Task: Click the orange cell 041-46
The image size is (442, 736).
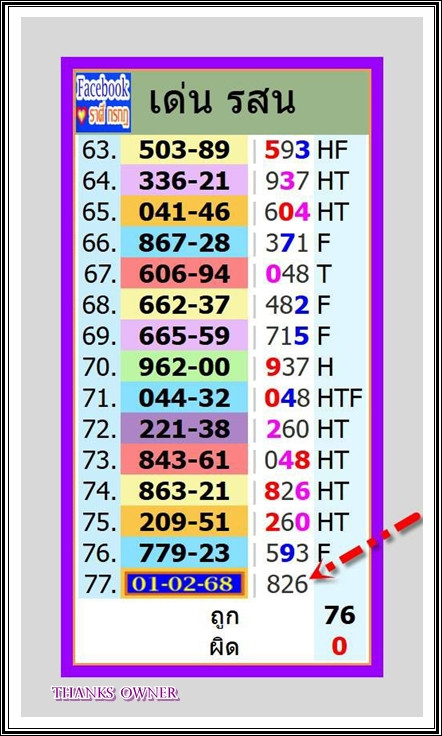Action: [184, 212]
